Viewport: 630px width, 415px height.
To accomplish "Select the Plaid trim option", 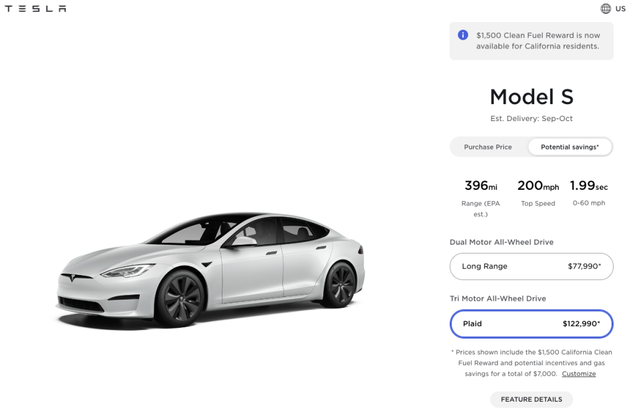I will pyautogui.click(x=531, y=324).
